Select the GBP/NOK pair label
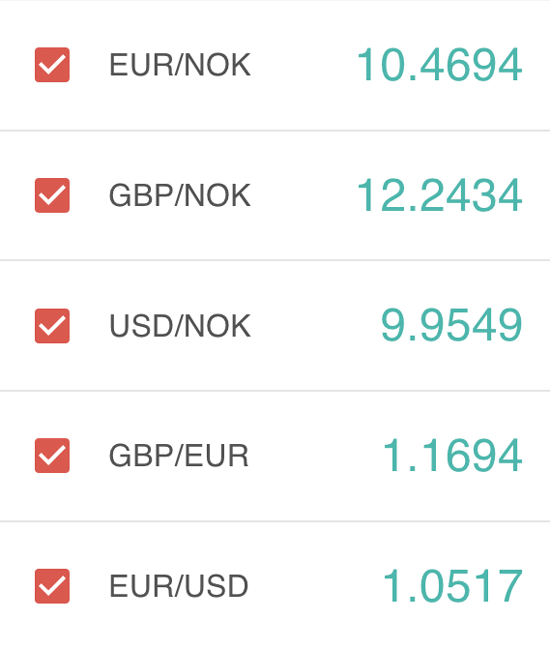This screenshot has height=650, width=550. point(180,195)
